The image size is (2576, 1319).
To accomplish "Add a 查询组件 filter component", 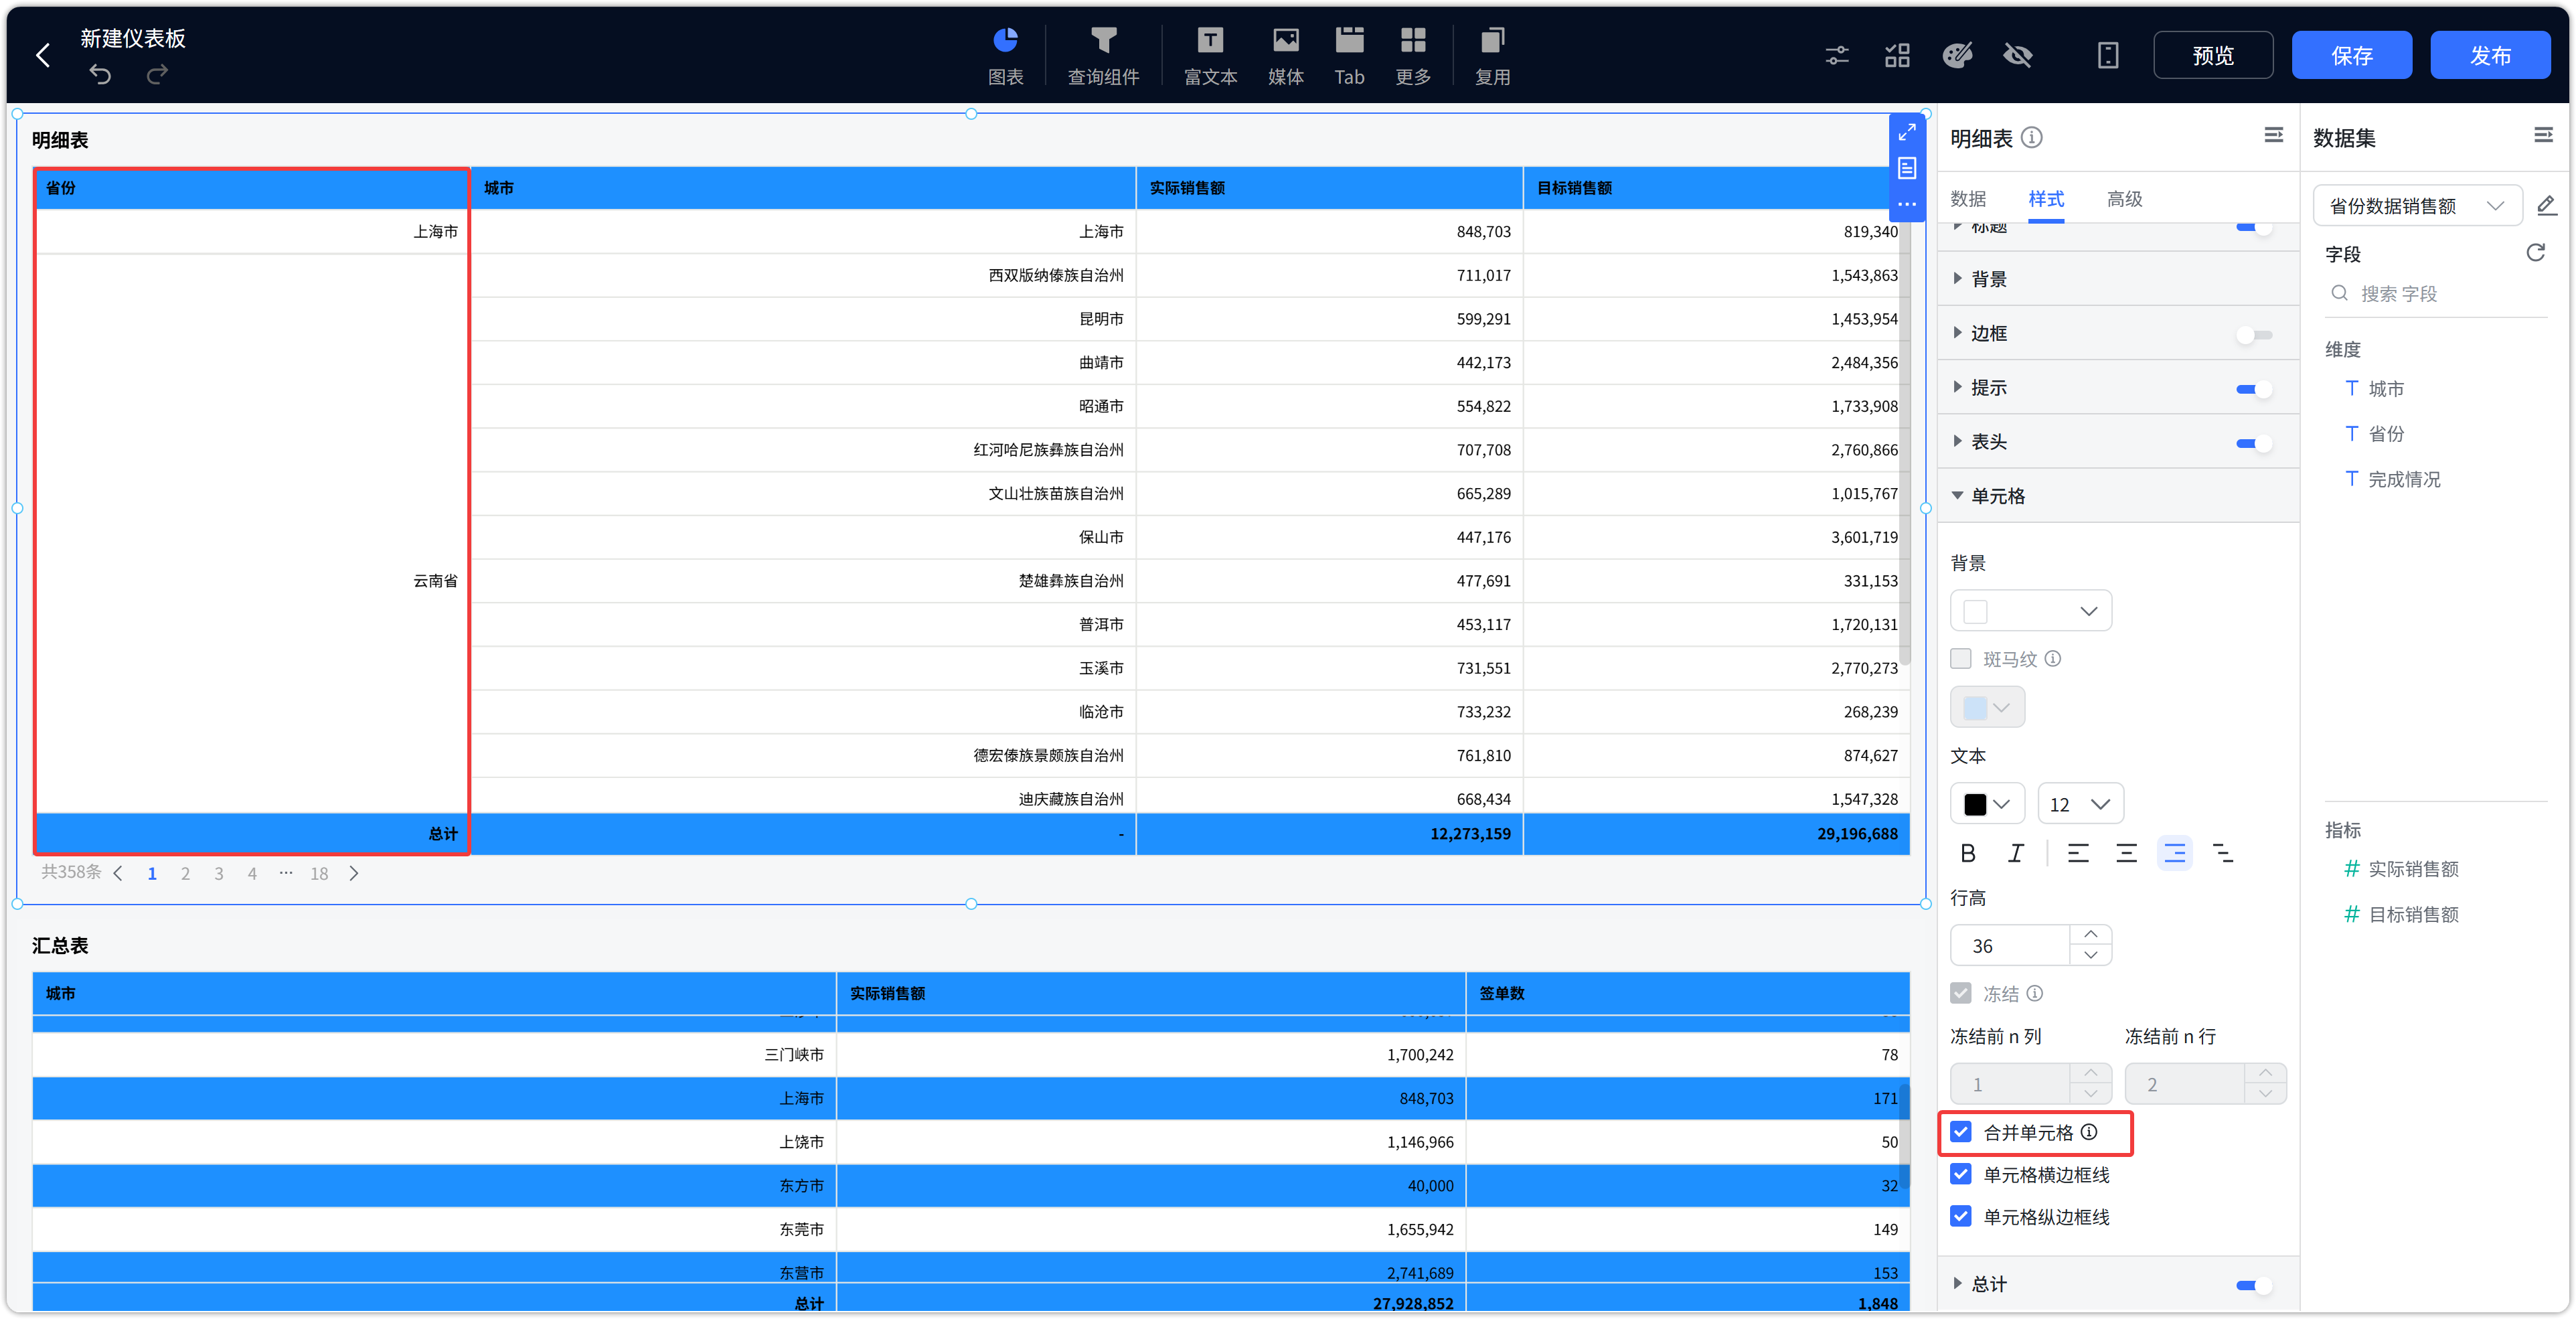I will pyautogui.click(x=1103, y=55).
